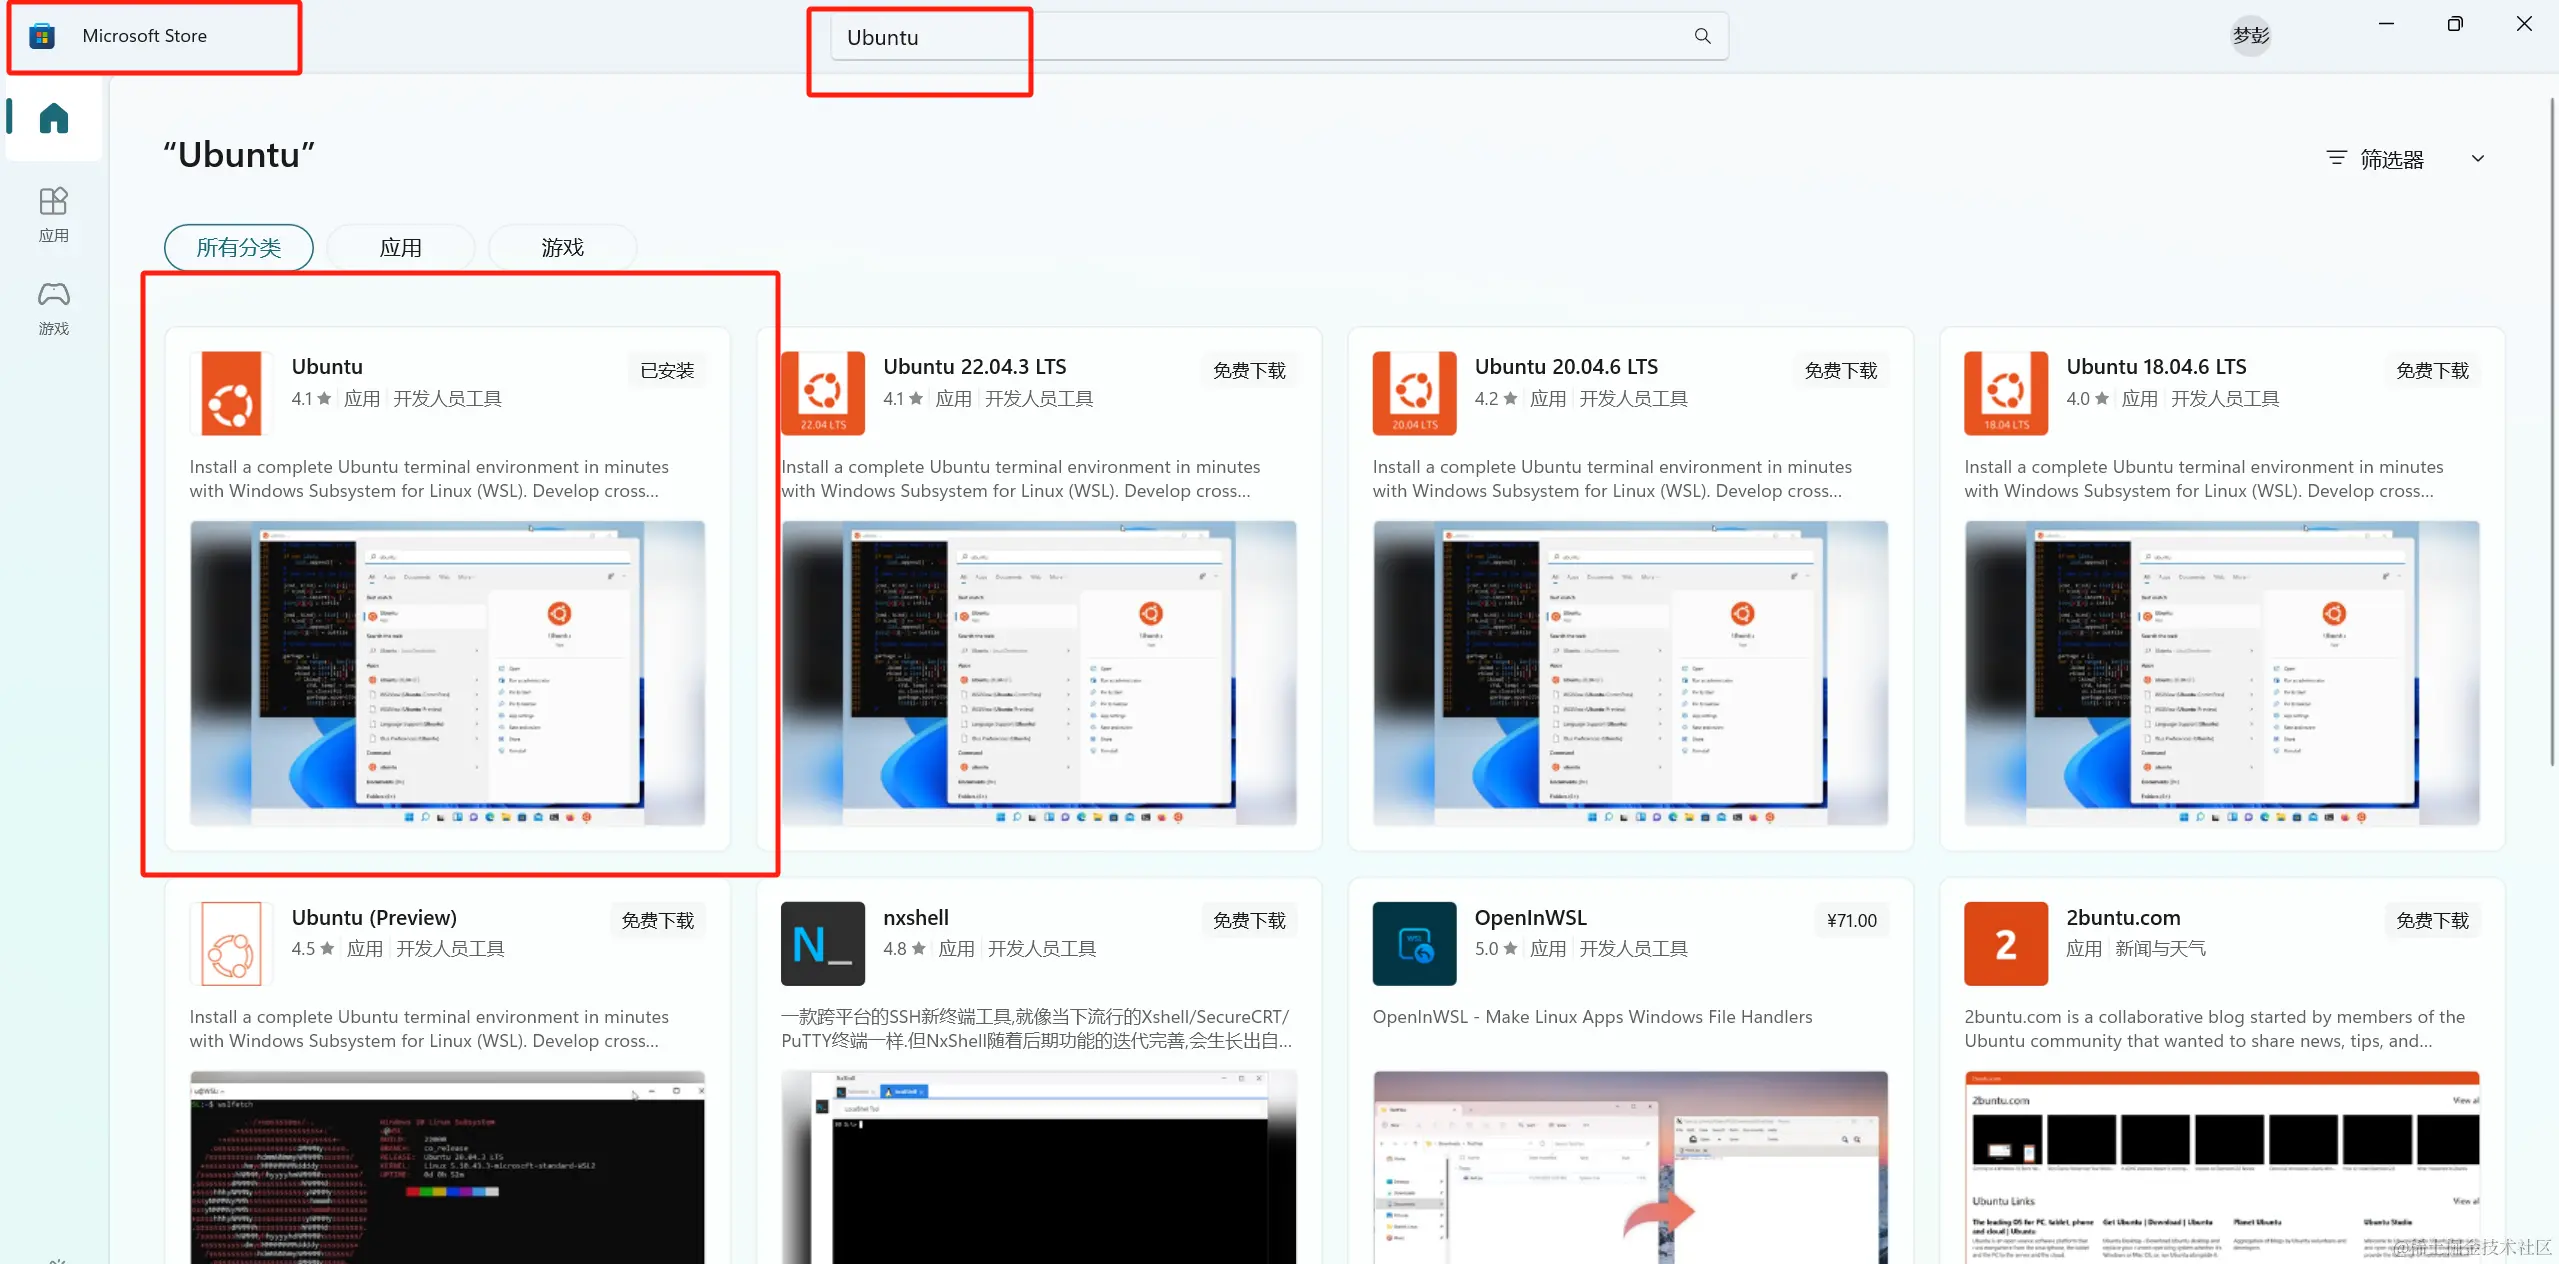Screen dimensions: 2559x1264
Task: Click 免费下载 for Ubuntu 18.04.6 LTS
Action: (x=2433, y=370)
